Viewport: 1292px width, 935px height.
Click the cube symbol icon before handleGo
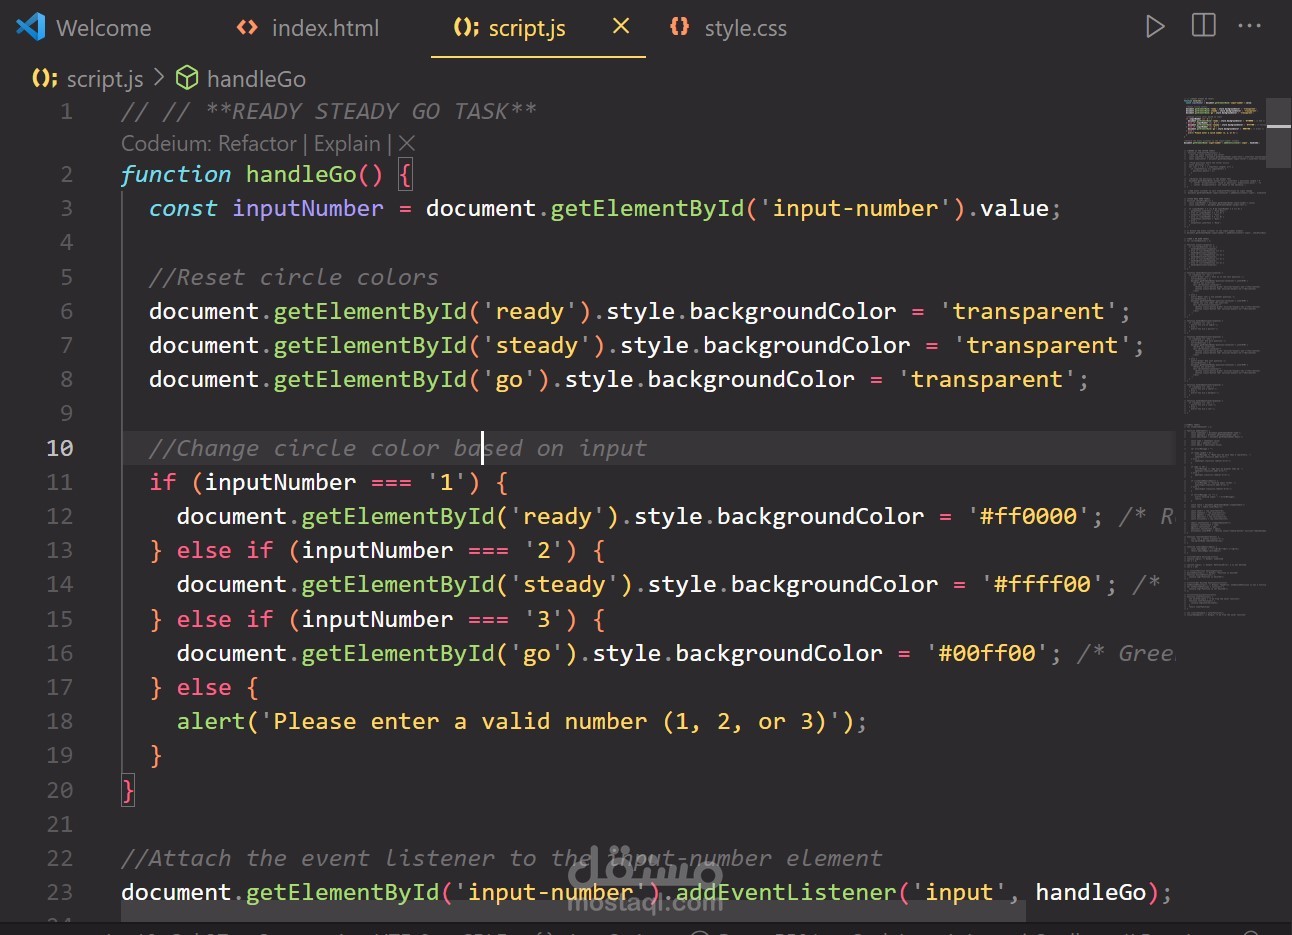click(x=187, y=78)
